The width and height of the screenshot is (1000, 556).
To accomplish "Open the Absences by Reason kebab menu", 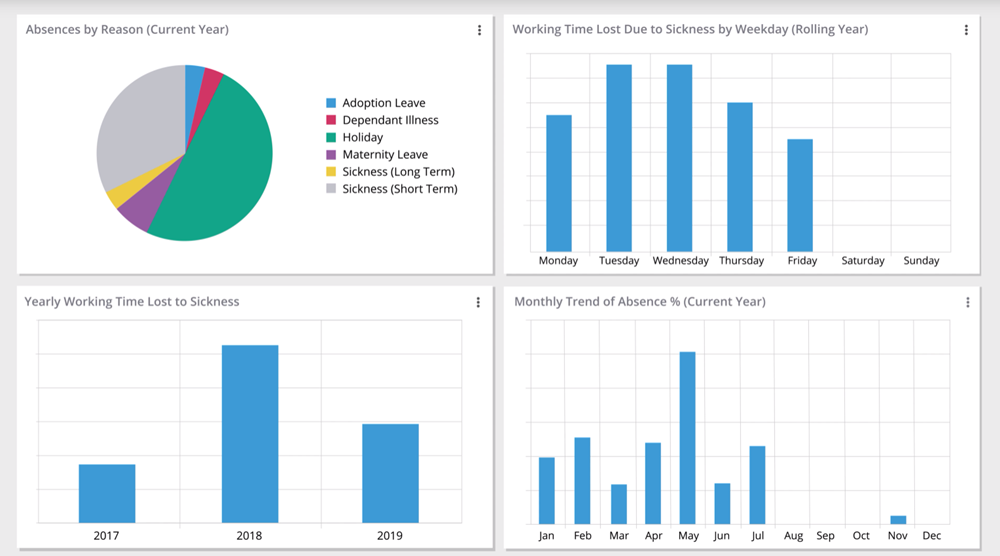I will pyautogui.click(x=480, y=30).
